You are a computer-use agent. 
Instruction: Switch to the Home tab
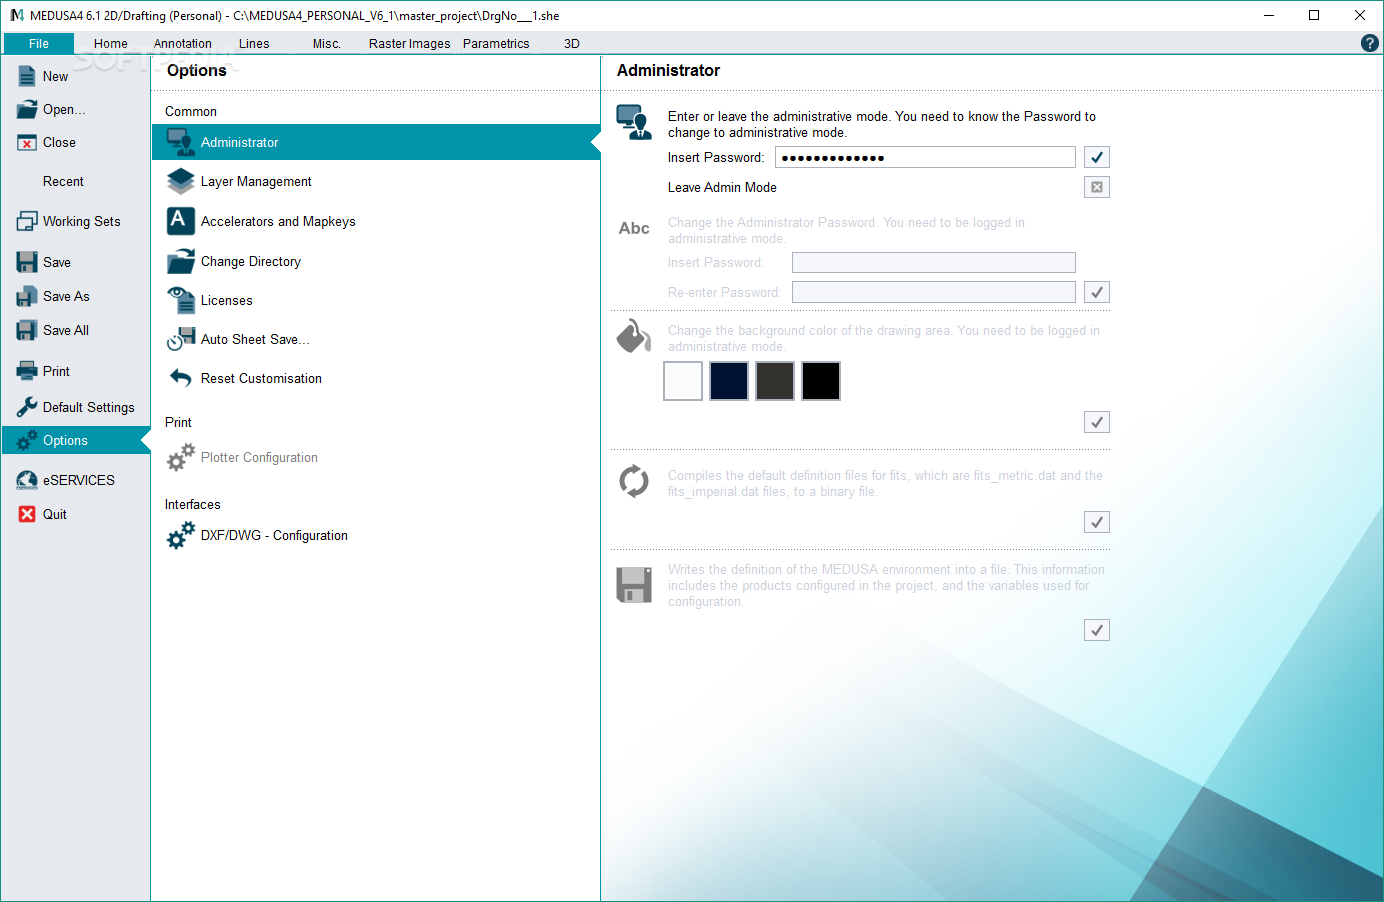pos(111,44)
